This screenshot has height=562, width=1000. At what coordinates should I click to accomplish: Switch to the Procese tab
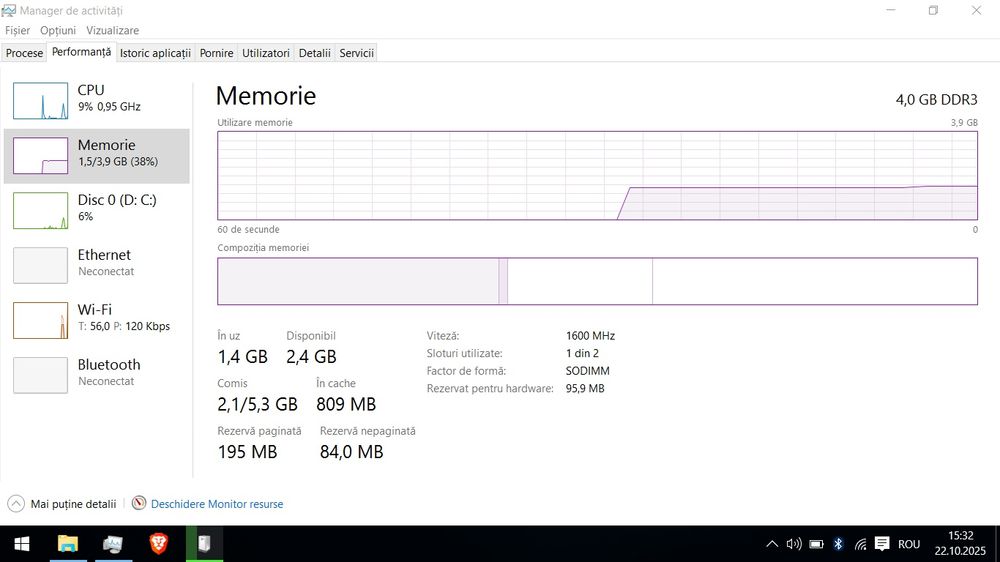tap(24, 53)
